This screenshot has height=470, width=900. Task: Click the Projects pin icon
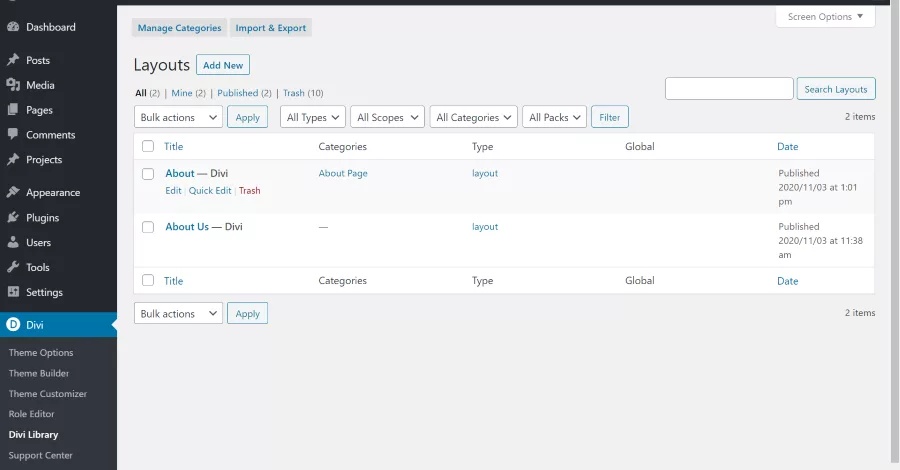coord(13,160)
